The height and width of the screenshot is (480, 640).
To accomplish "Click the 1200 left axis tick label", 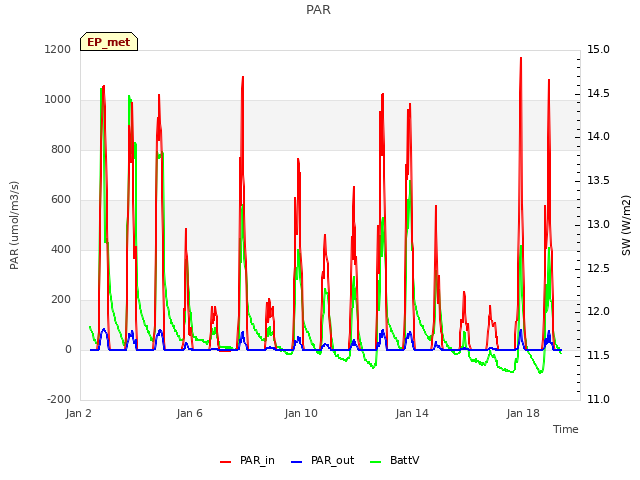I will point(58,49).
